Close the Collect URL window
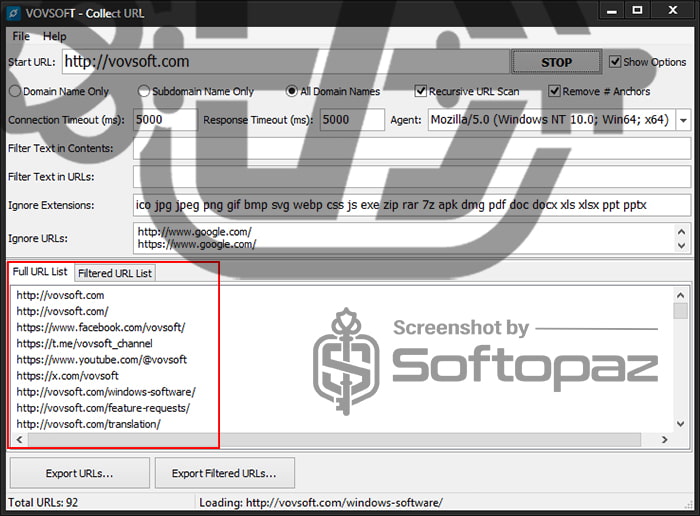 point(673,10)
